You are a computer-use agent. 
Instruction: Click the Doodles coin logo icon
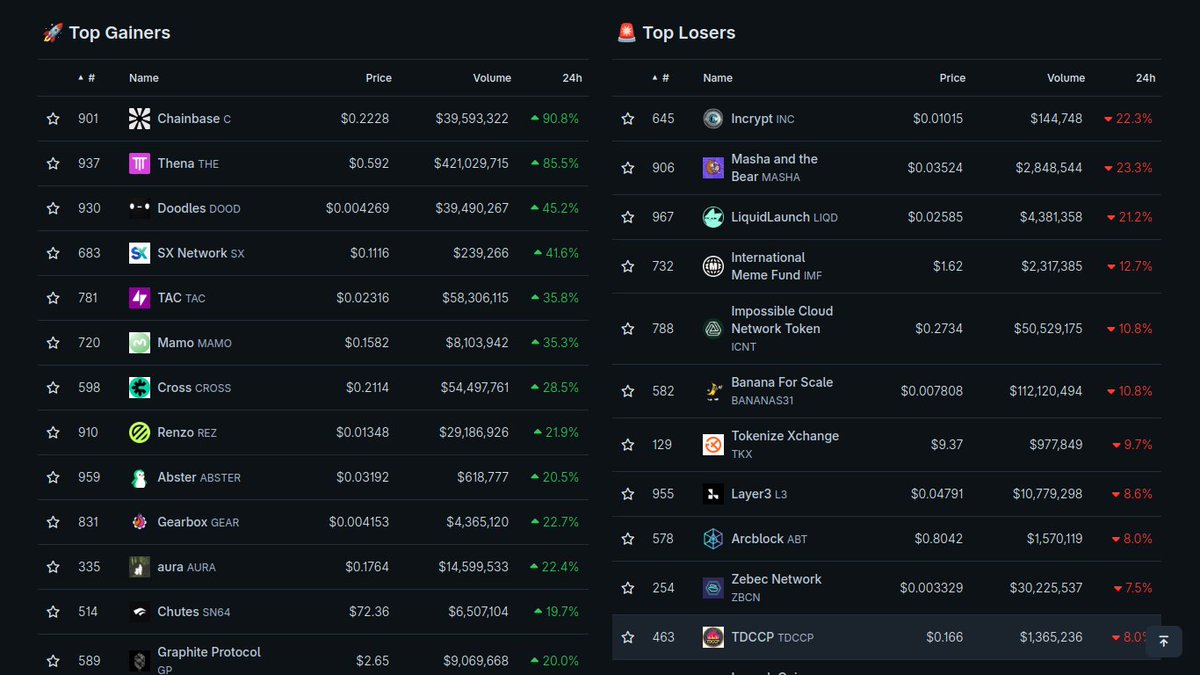(x=140, y=208)
